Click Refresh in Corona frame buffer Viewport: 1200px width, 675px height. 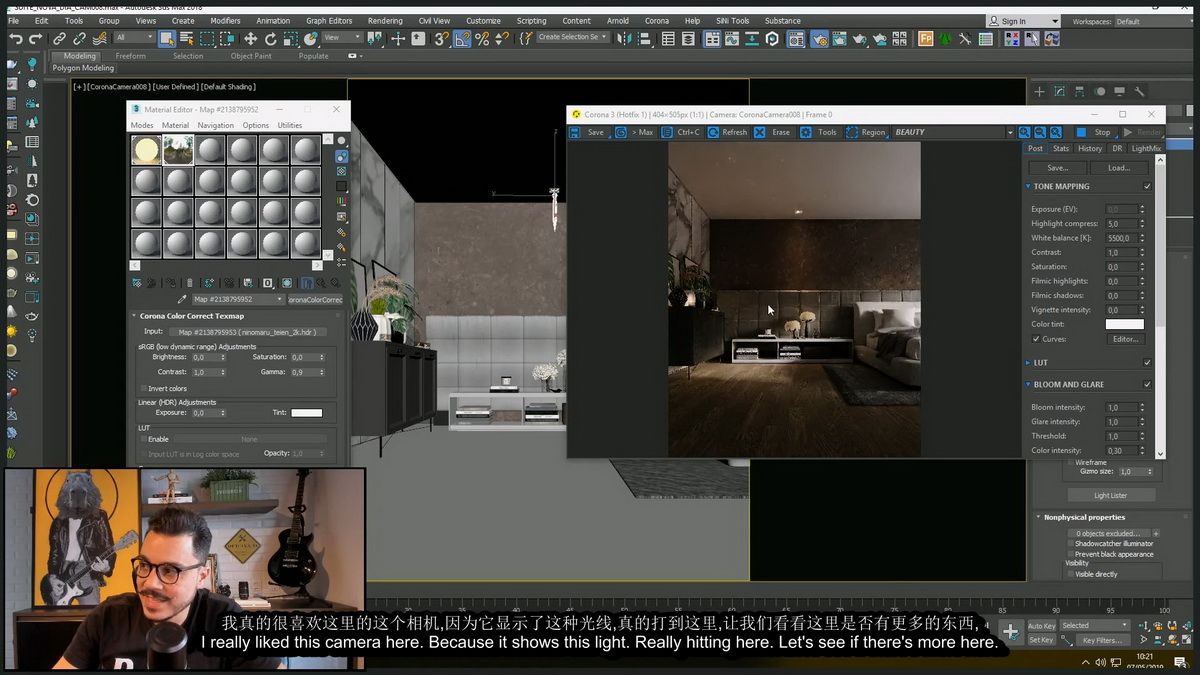click(727, 132)
